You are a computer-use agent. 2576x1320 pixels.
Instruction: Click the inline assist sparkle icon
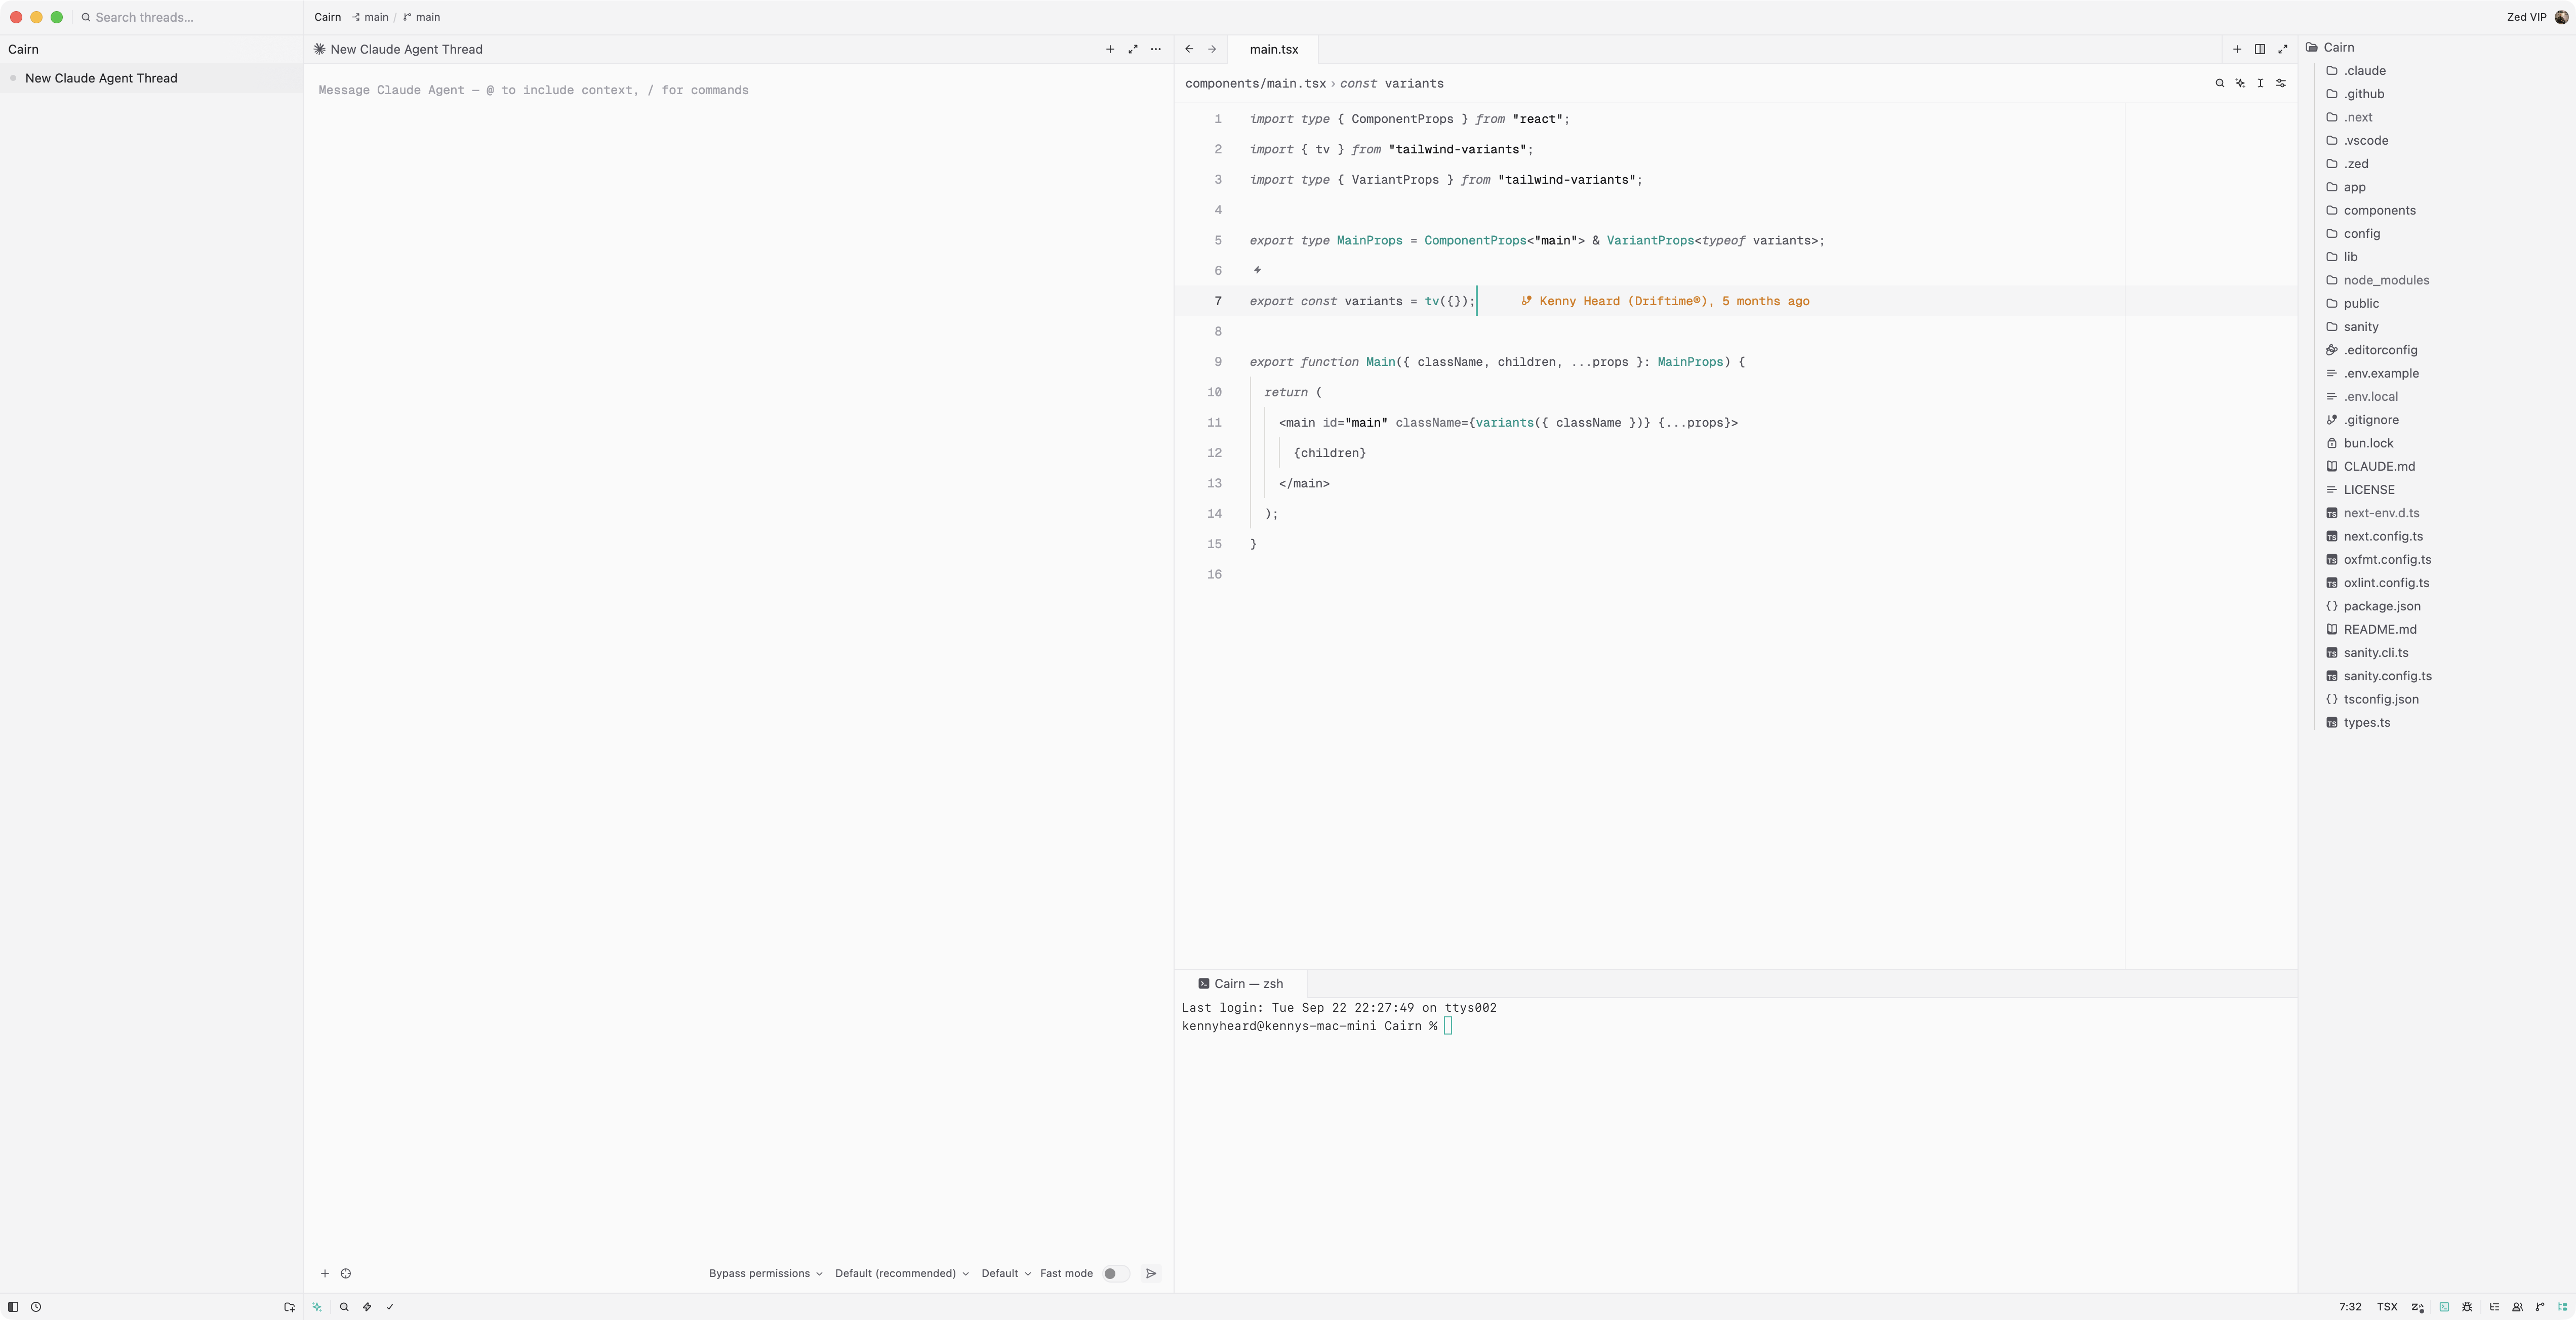pyautogui.click(x=2240, y=83)
